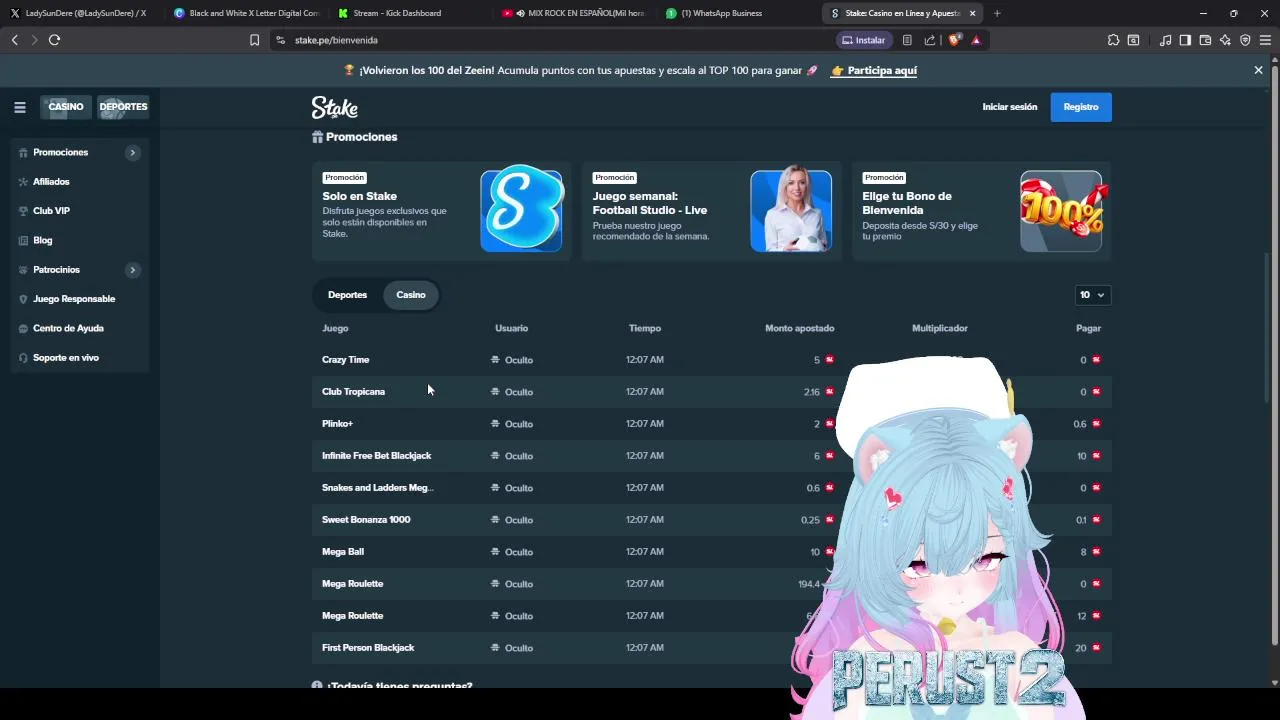Expand the Promociones sidebar submenu
The width and height of the screenshot is (1280, 720).
click(x=132, y=153)
